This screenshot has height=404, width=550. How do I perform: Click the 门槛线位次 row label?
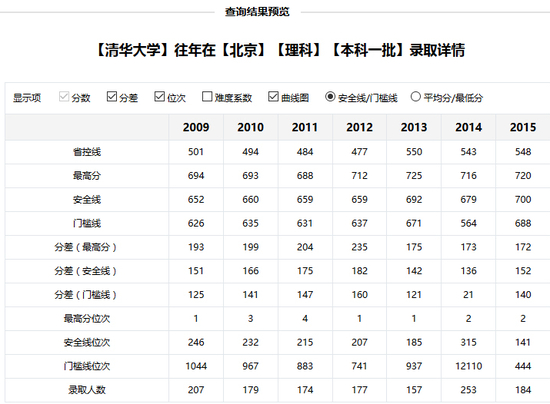(x=87, y=366)
